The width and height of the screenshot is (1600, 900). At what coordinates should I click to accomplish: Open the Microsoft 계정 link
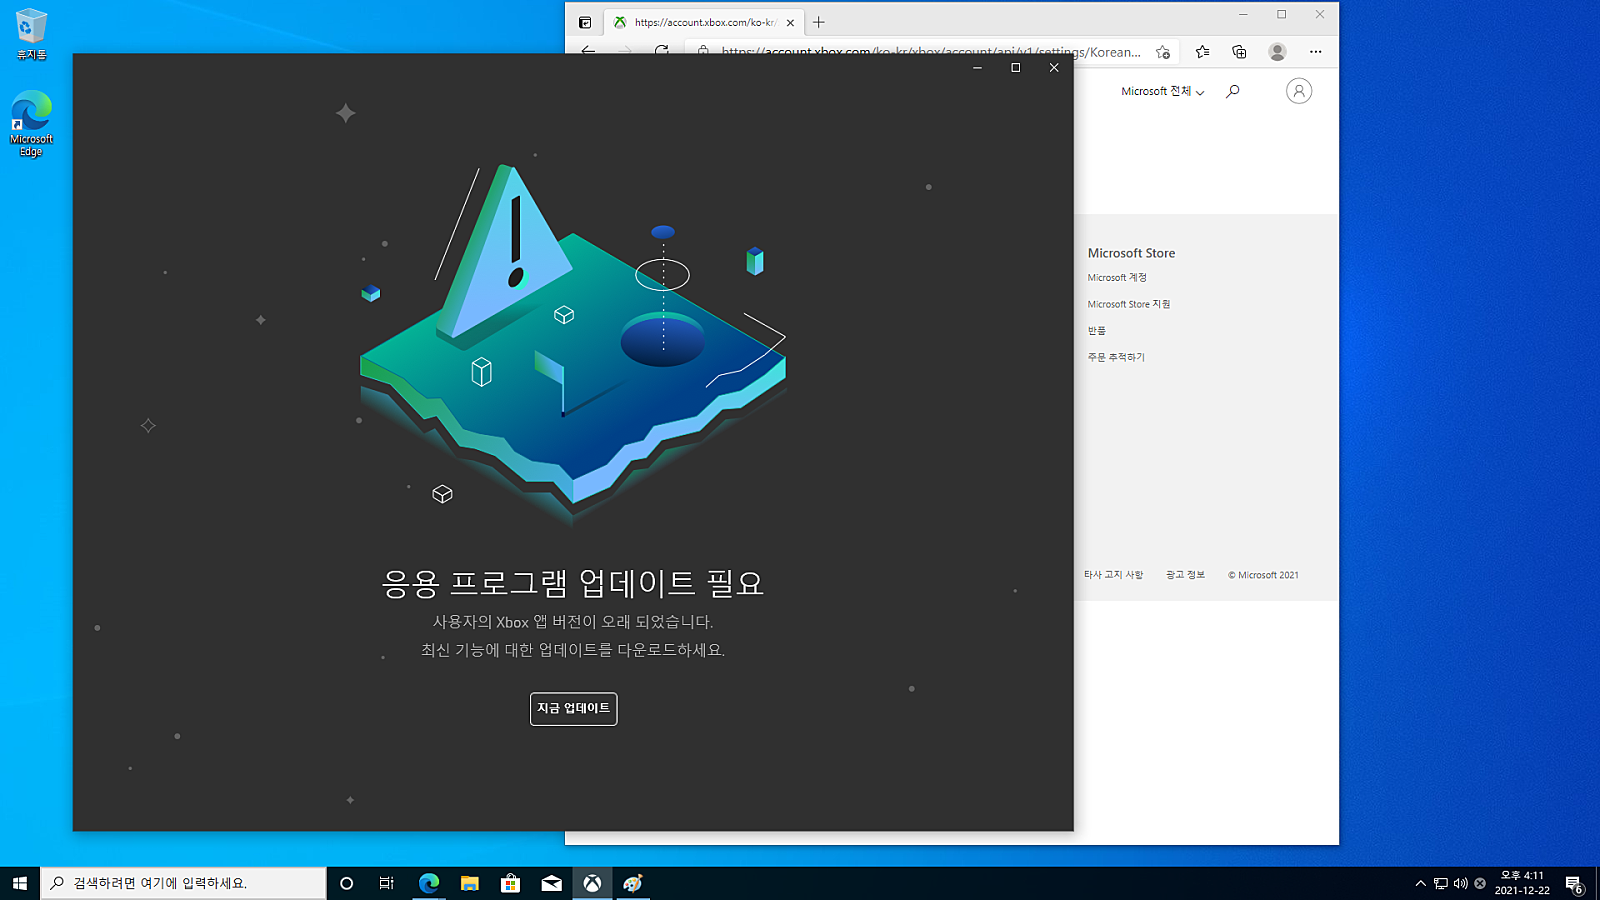(x=1117, y=278)
